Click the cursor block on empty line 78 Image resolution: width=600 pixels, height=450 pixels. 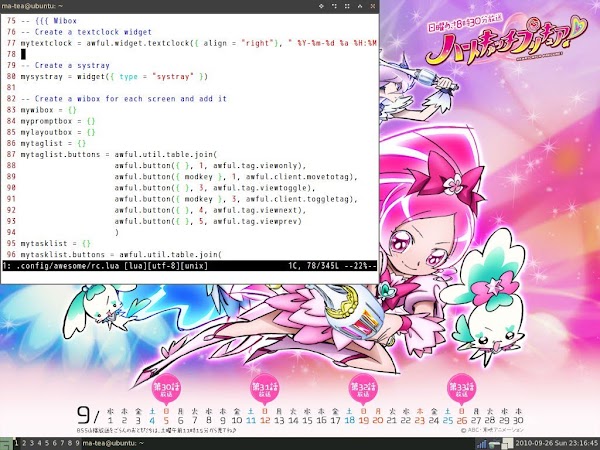click(x=23, y=54)
